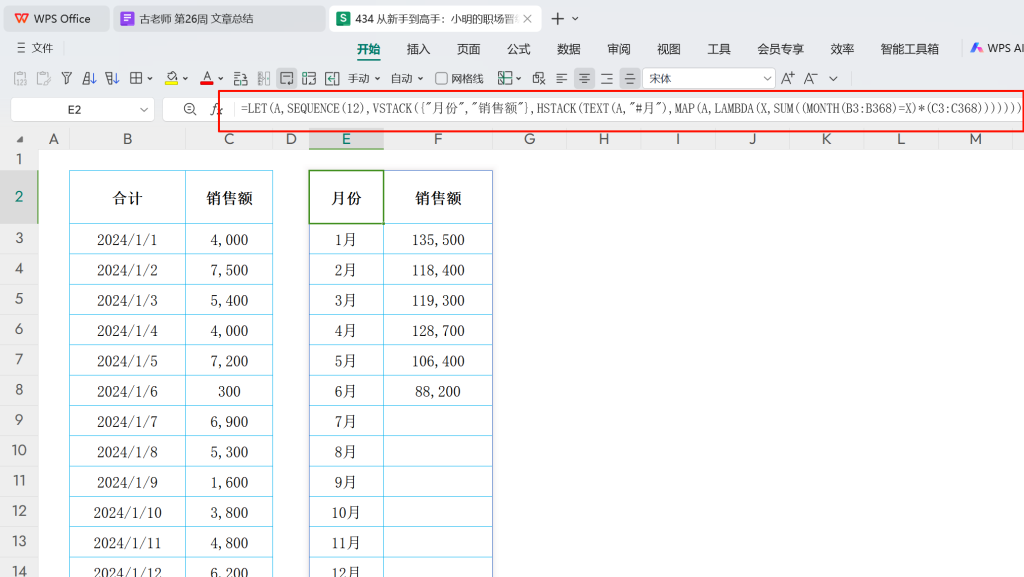The width and height of the screenshot is (1024, 577).
Task: Switch to the 开始 ribbon tab
Action: tap(368, 49)
